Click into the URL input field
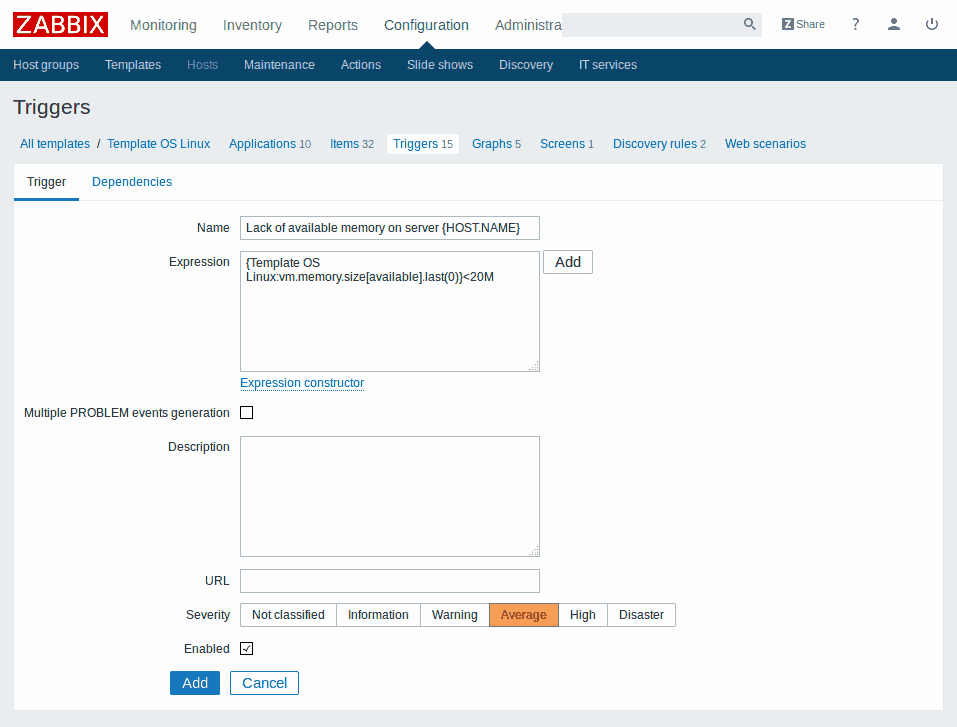Screen dimensions: 957x727 pyautogui.click(x=390, y=581)
